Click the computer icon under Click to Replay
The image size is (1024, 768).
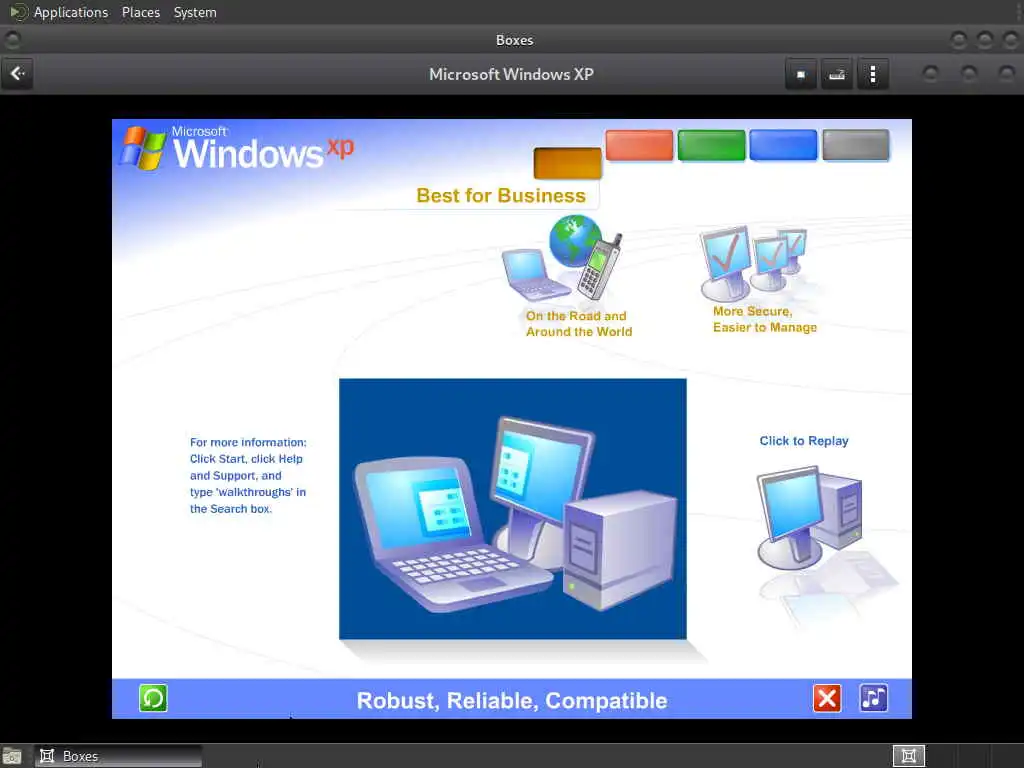click(x=810, y=517)
